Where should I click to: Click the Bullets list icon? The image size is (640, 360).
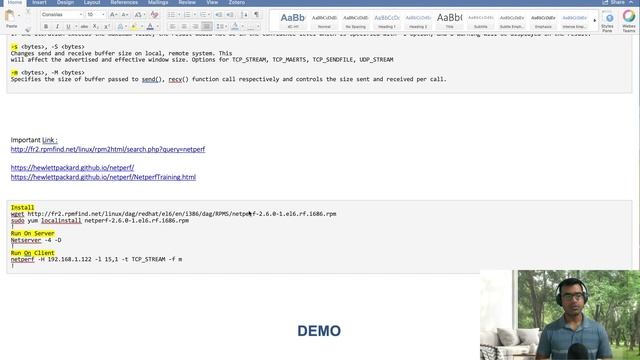(171, 15)
